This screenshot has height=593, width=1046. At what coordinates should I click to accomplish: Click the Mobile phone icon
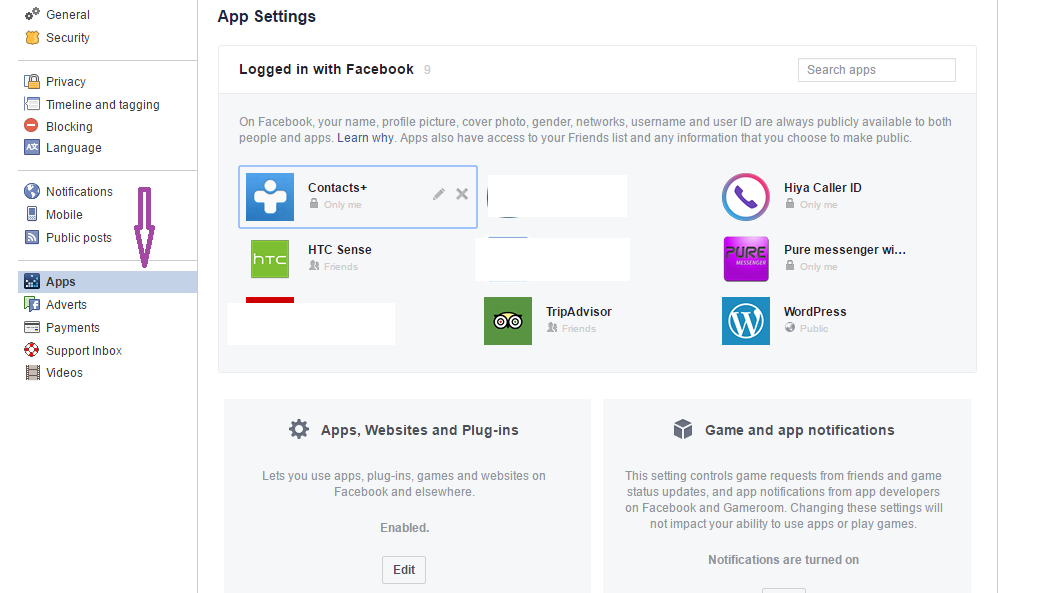pos(32,214)
